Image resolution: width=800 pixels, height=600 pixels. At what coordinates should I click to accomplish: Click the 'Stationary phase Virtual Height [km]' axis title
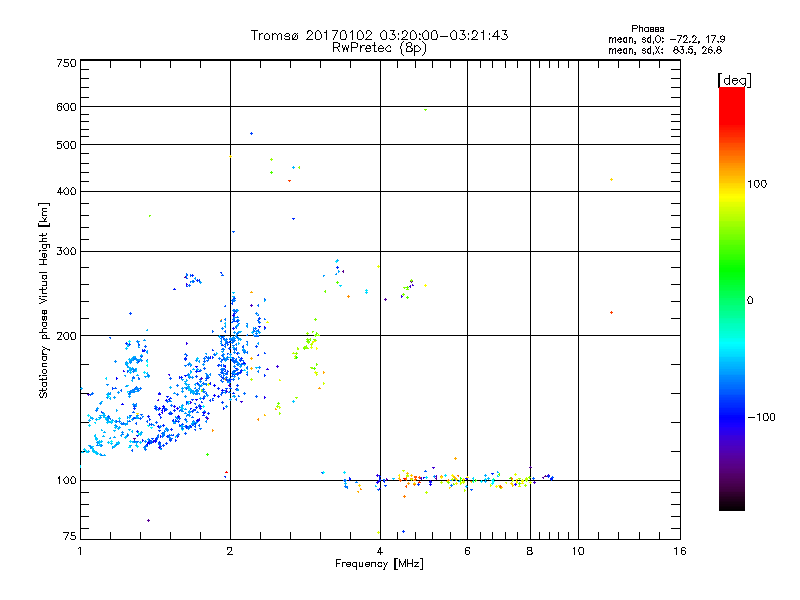[x=44, y=301]
